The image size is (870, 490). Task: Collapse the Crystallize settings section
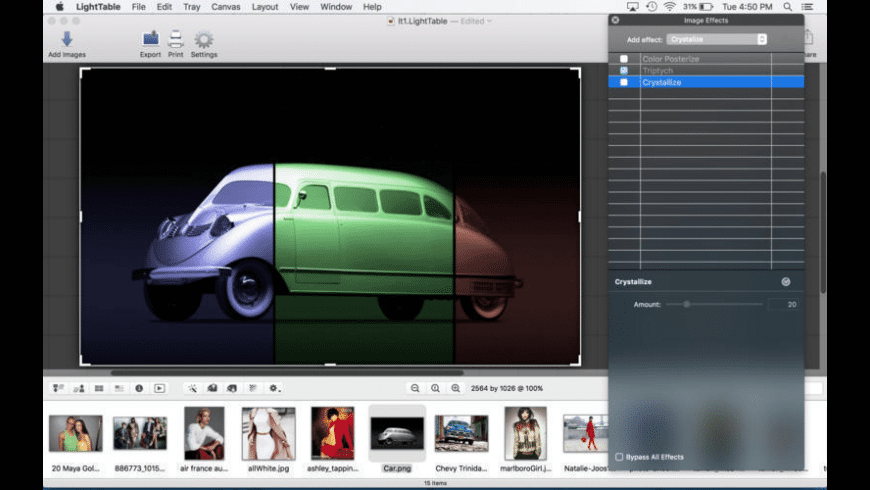pos(786,282)
